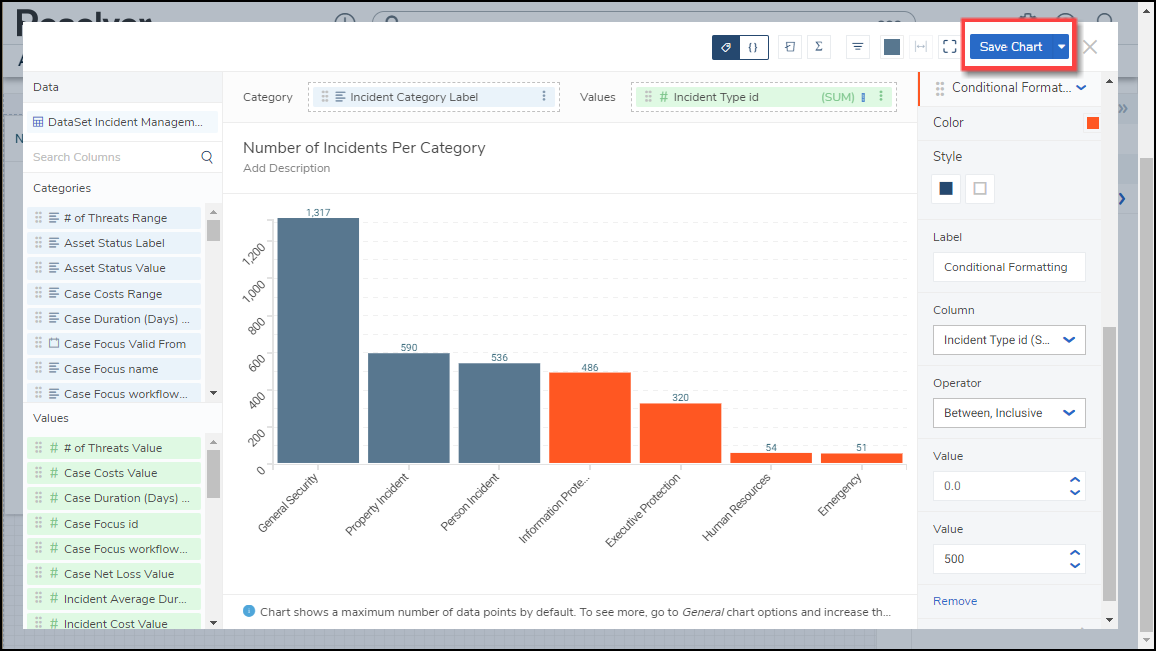Open Incident Category Label options menu

point(544,97)
